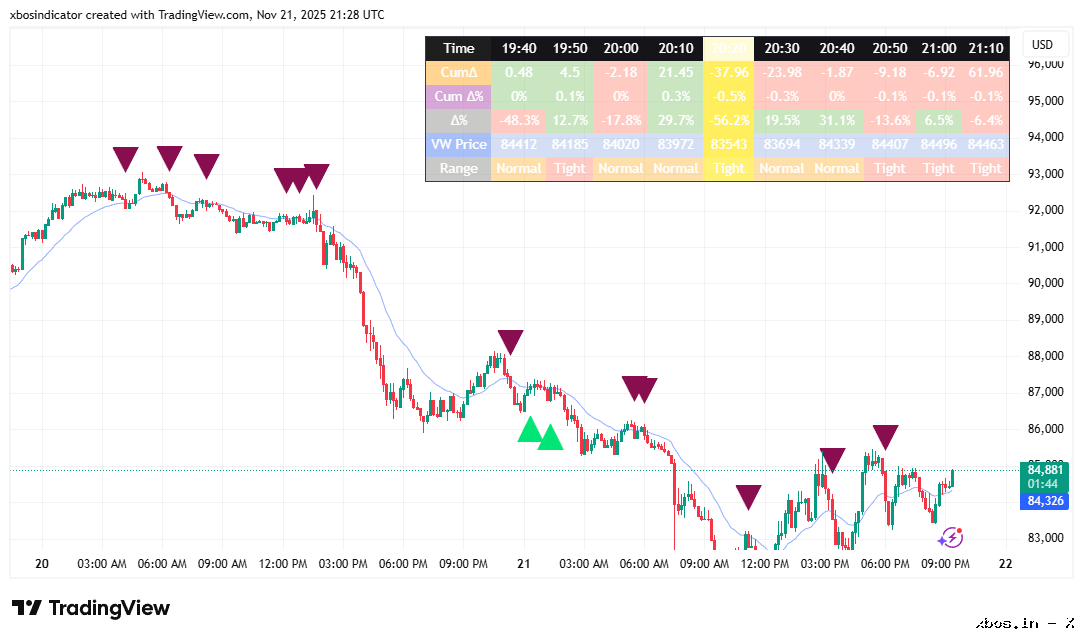This screenshot has height=638, width=1083.
Task: Click the 61.96 CumΔ value cell
Action: click(x=985, y=72)
